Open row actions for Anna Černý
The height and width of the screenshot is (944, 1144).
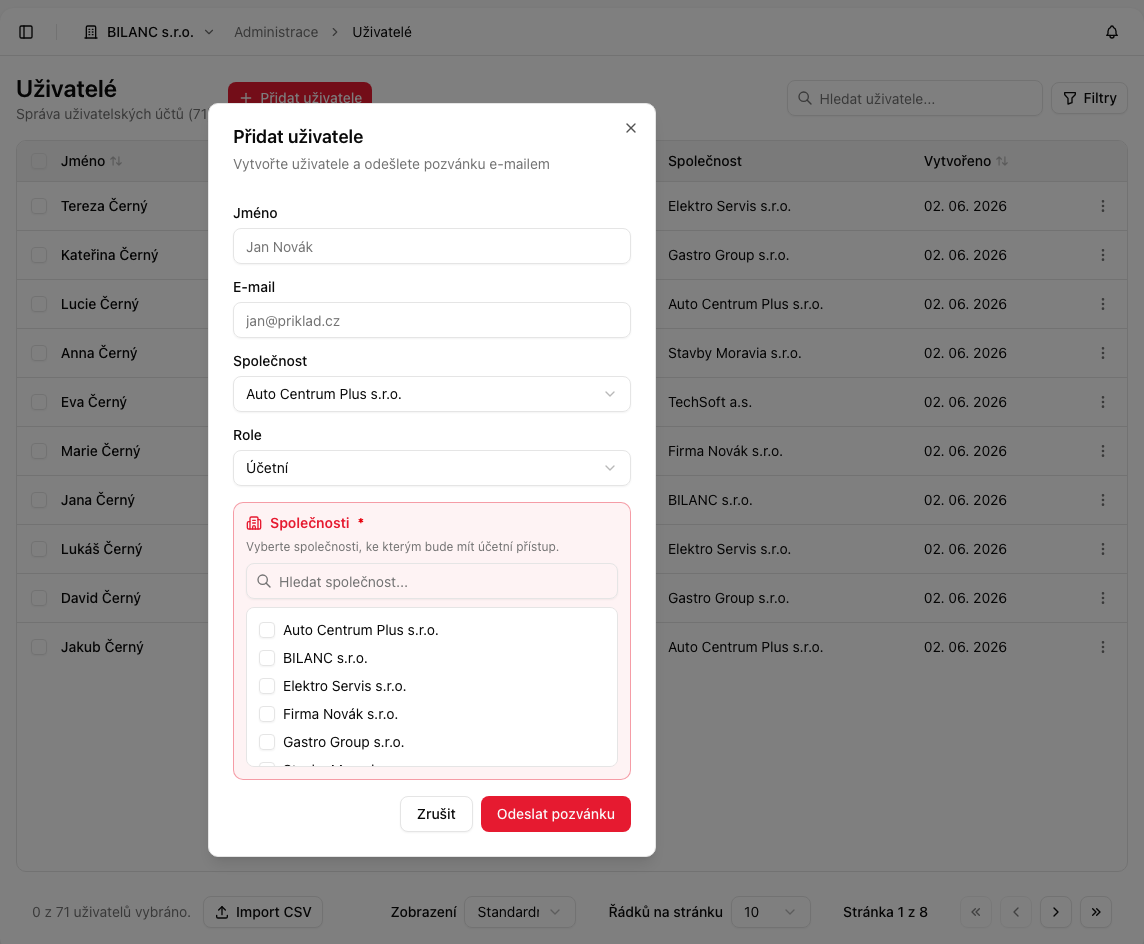click(x=1102, y=353)
